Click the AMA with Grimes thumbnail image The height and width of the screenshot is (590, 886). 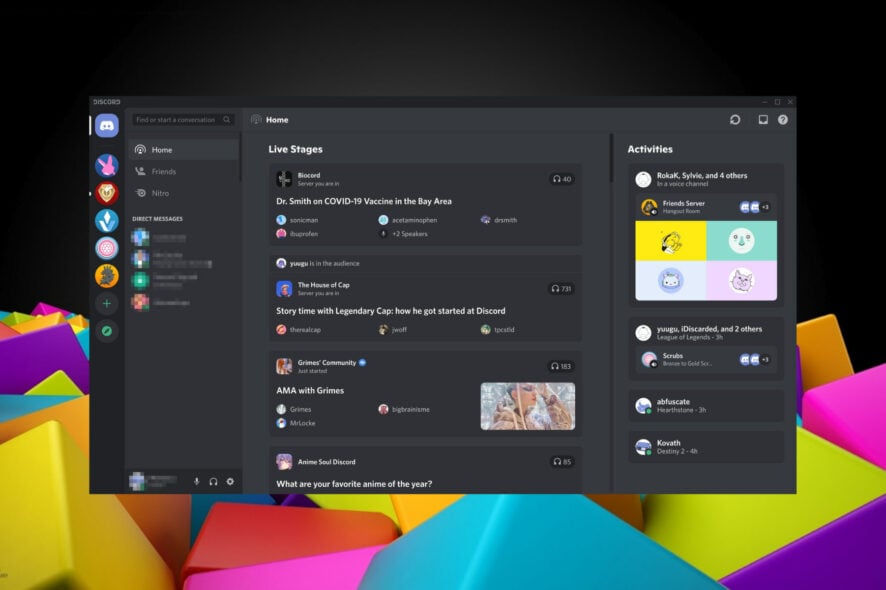(x=528, y=406)
